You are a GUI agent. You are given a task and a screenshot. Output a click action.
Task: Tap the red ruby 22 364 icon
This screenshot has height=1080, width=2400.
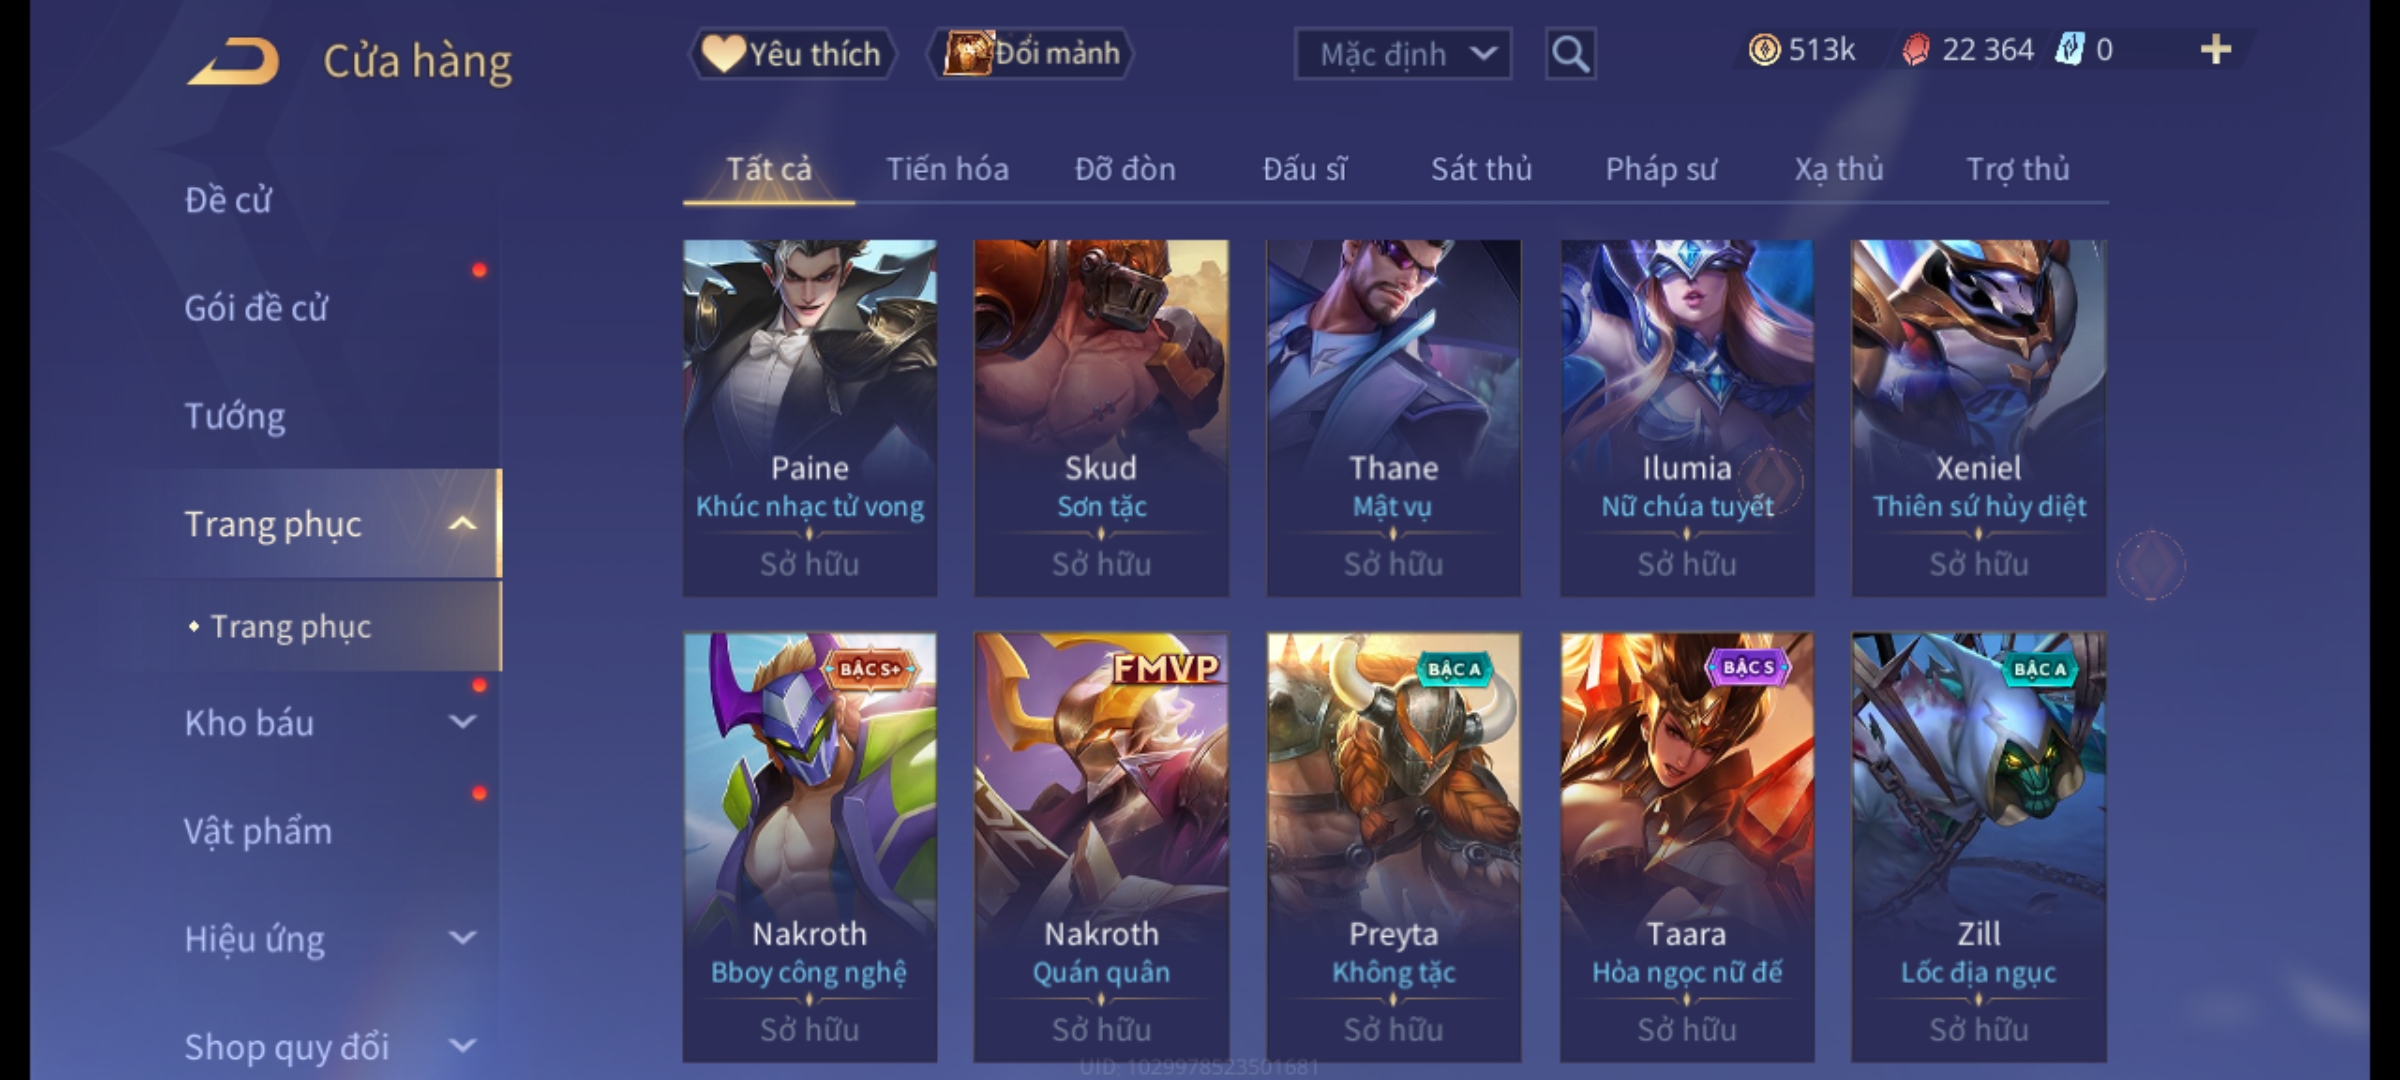click(1915, 50)
